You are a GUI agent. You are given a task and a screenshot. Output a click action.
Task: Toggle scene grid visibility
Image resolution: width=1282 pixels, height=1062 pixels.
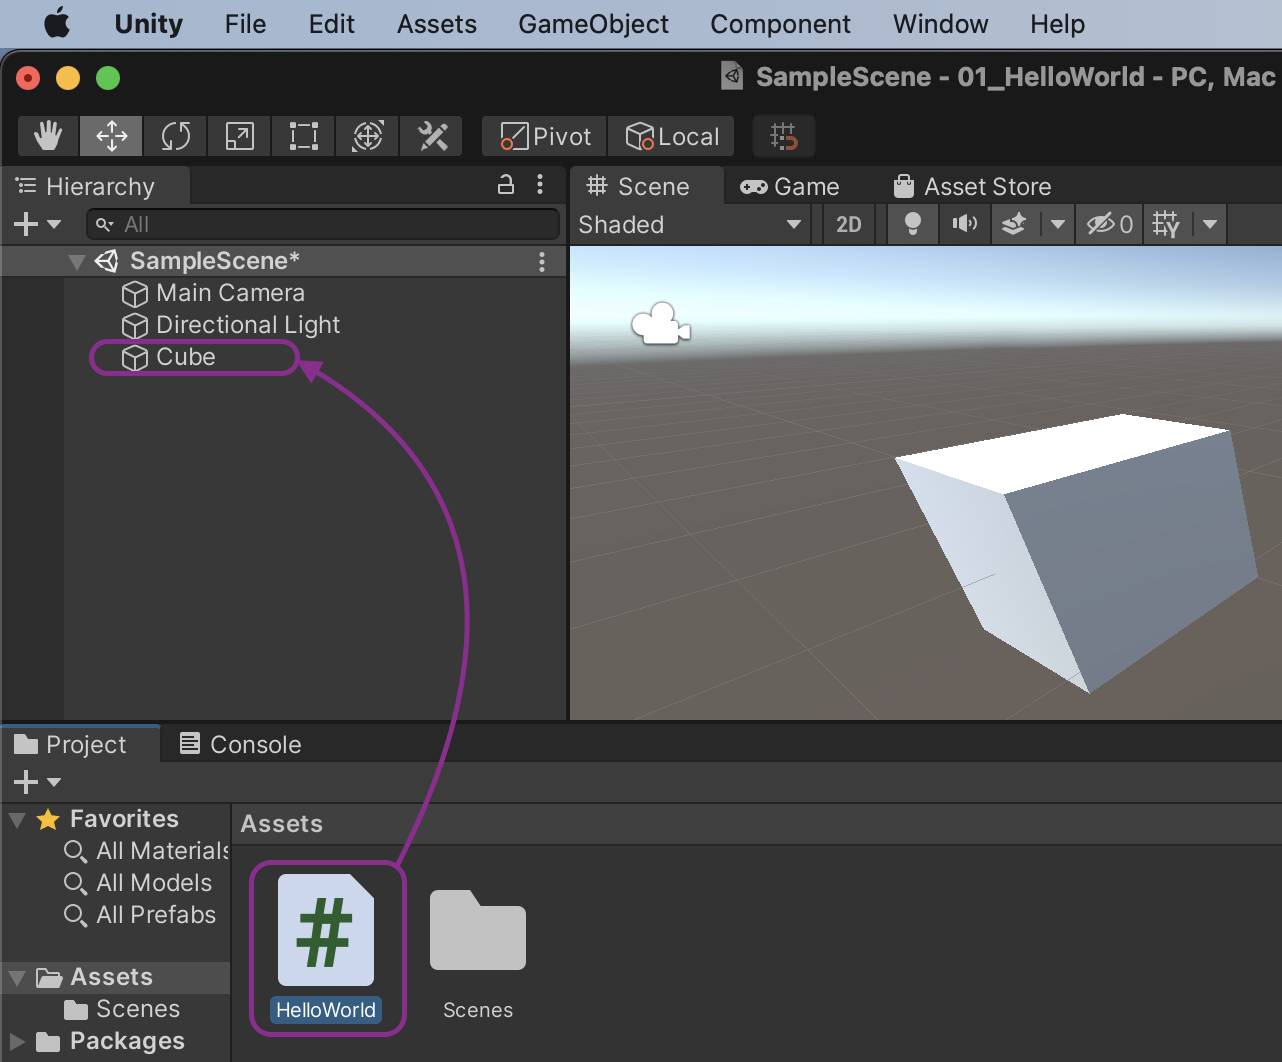[1166, 224]
